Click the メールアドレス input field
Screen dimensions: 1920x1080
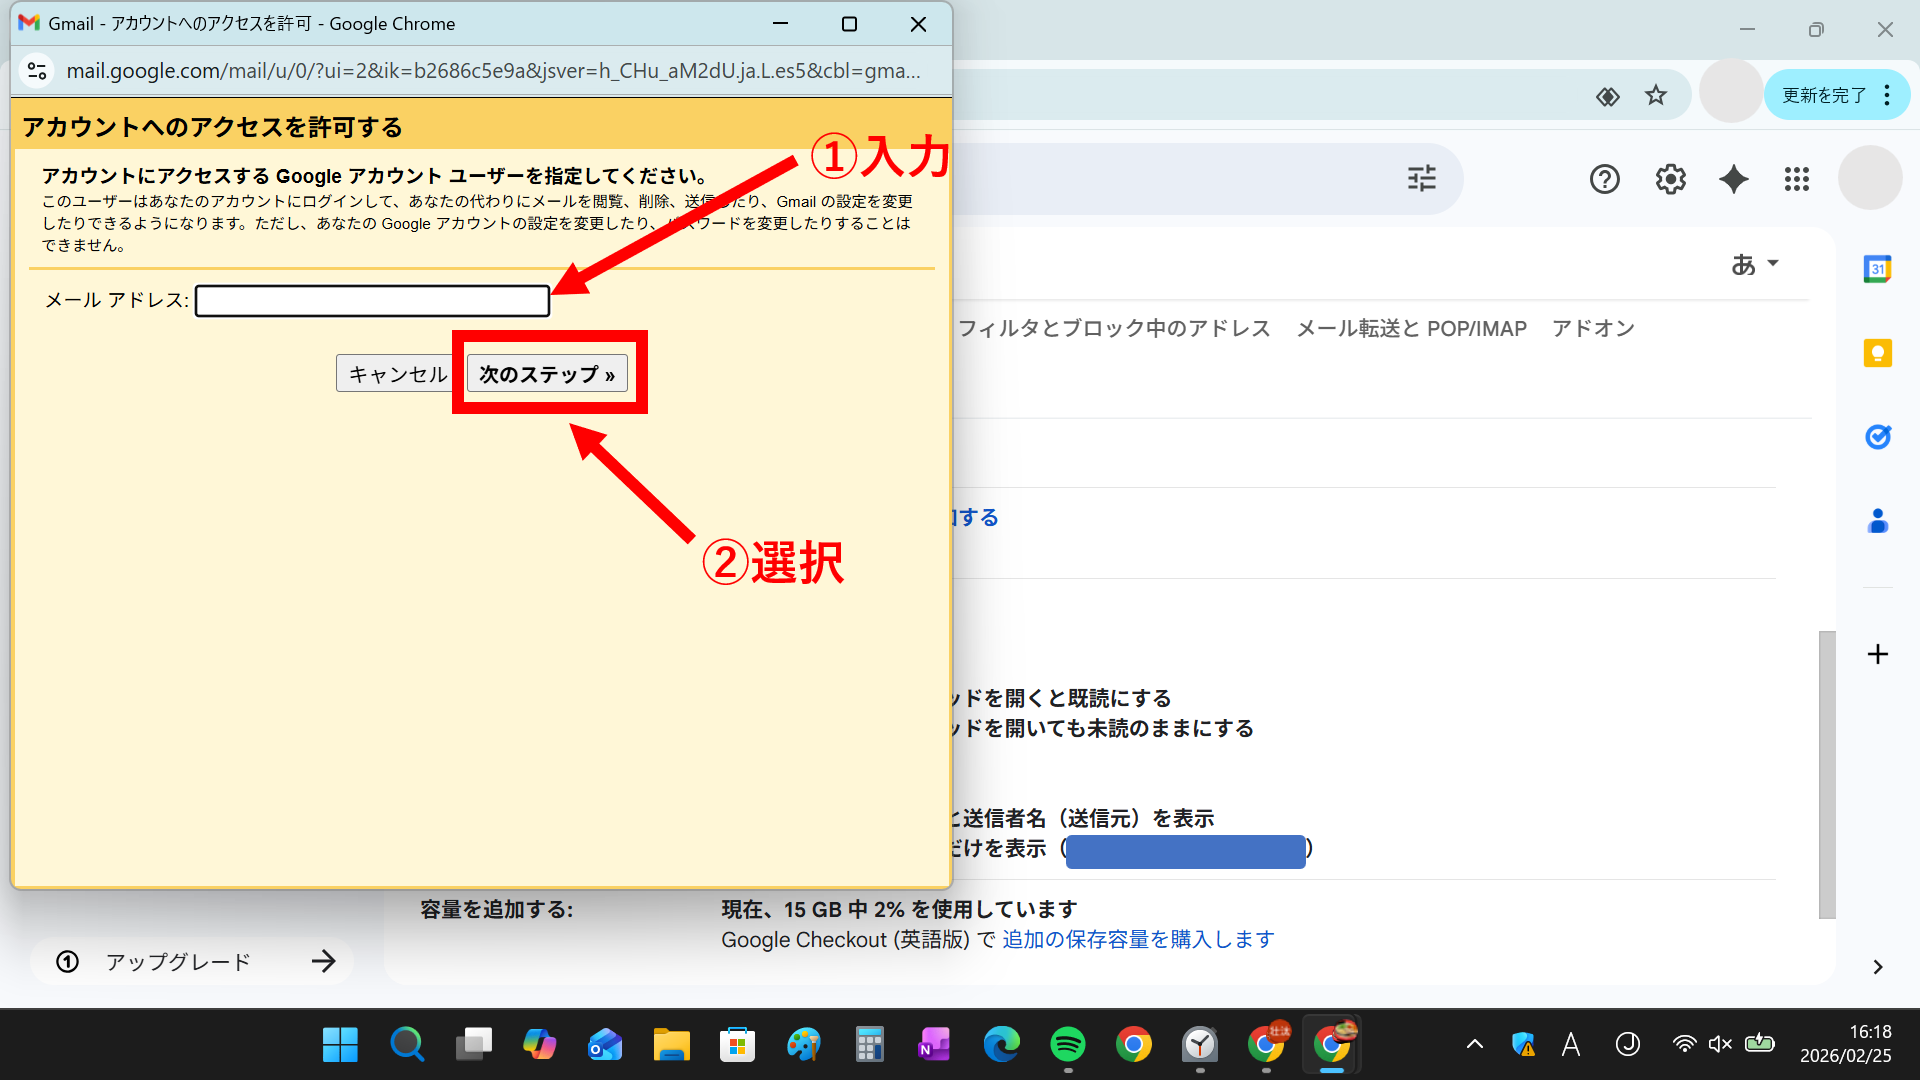tap(371, 300)
